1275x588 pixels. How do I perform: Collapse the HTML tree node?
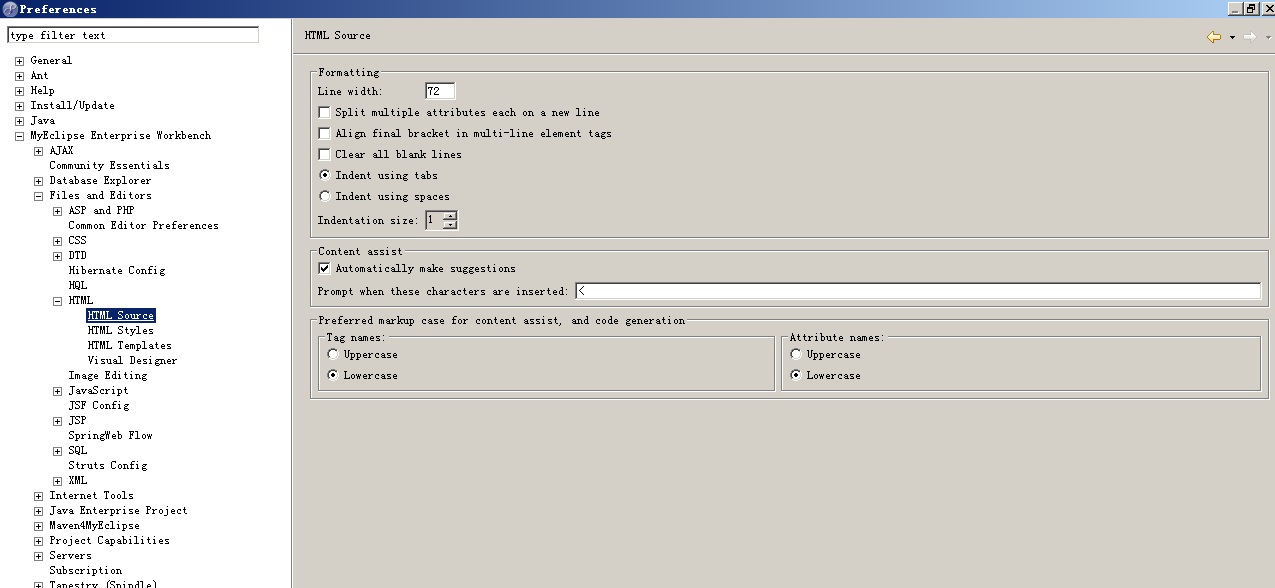click(x=58, y=301)
